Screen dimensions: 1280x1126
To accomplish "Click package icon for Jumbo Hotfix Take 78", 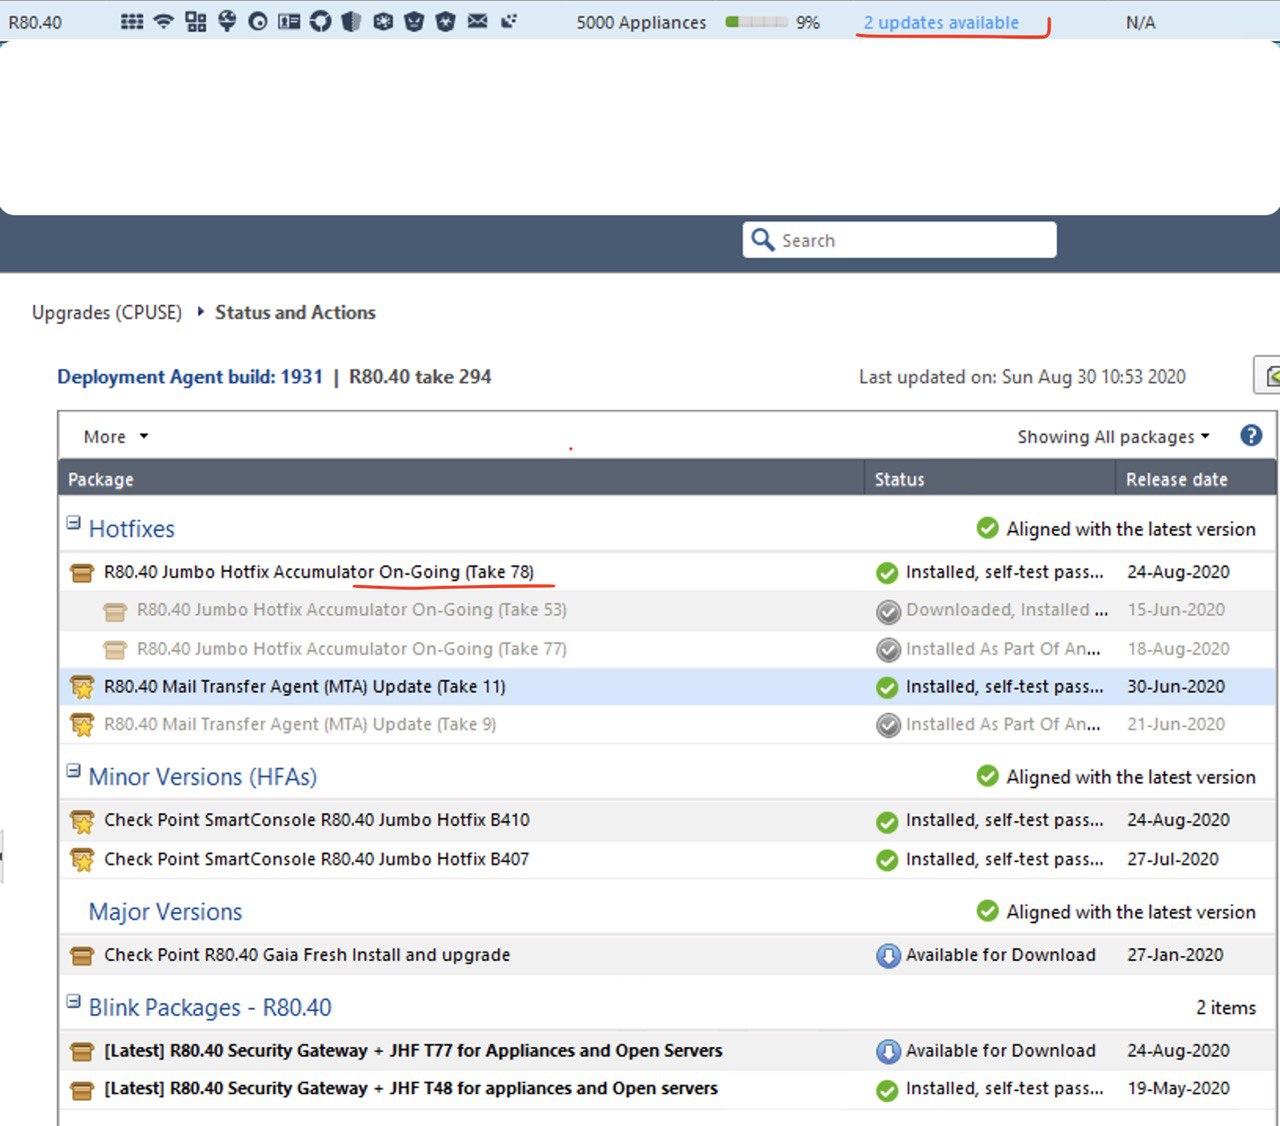I will pyautogui.click(x=82, y=573).
